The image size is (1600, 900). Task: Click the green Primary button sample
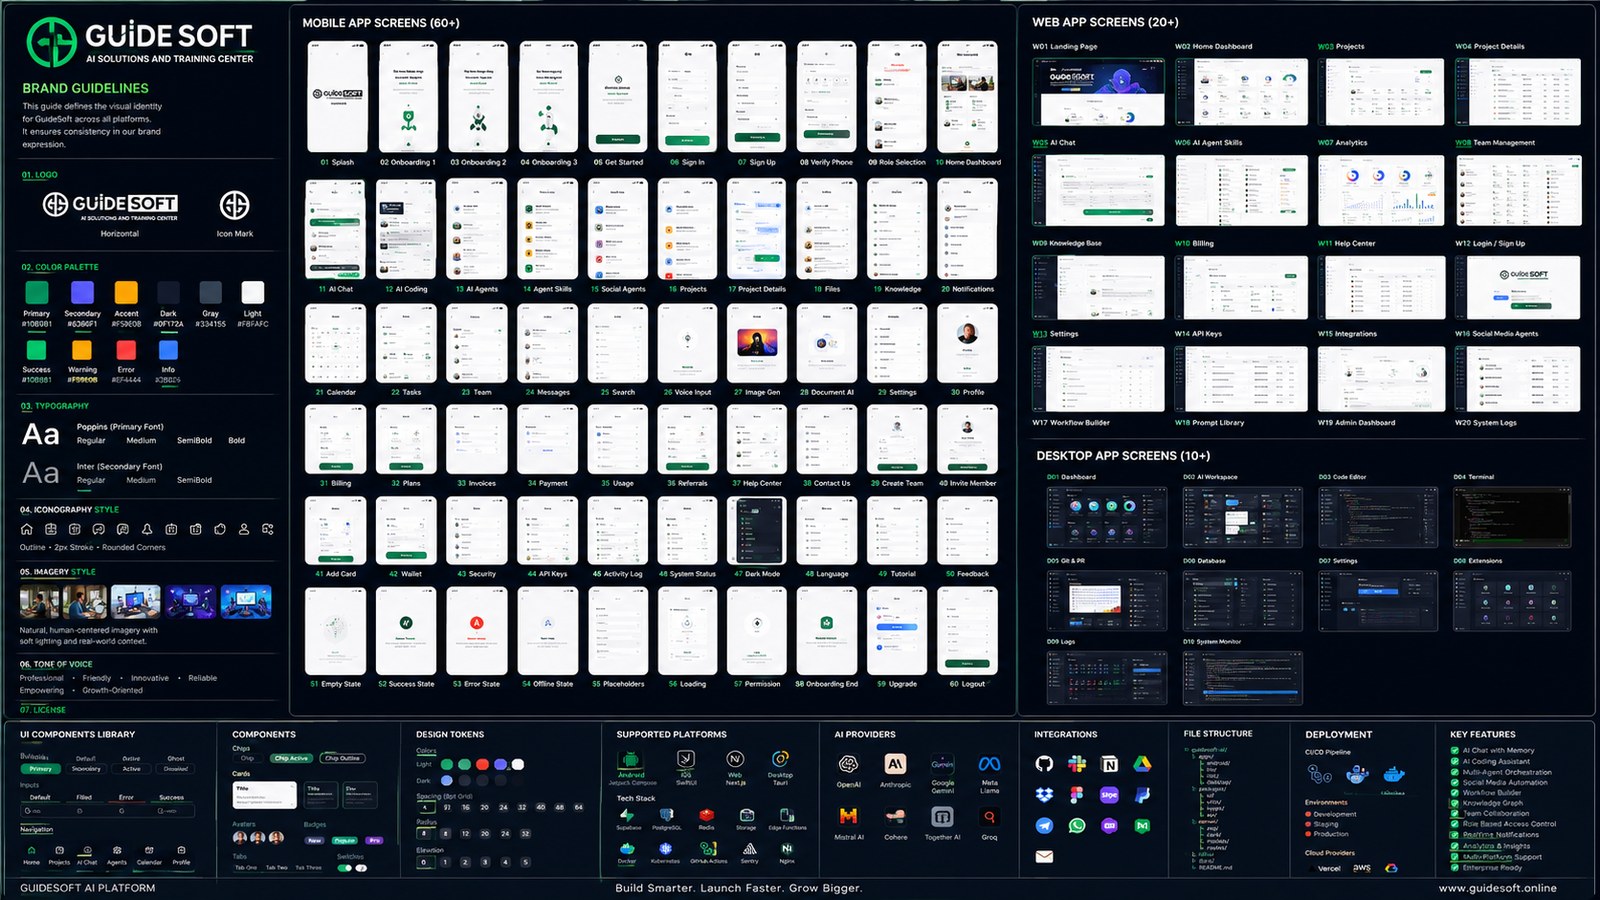tap(40, 769)
